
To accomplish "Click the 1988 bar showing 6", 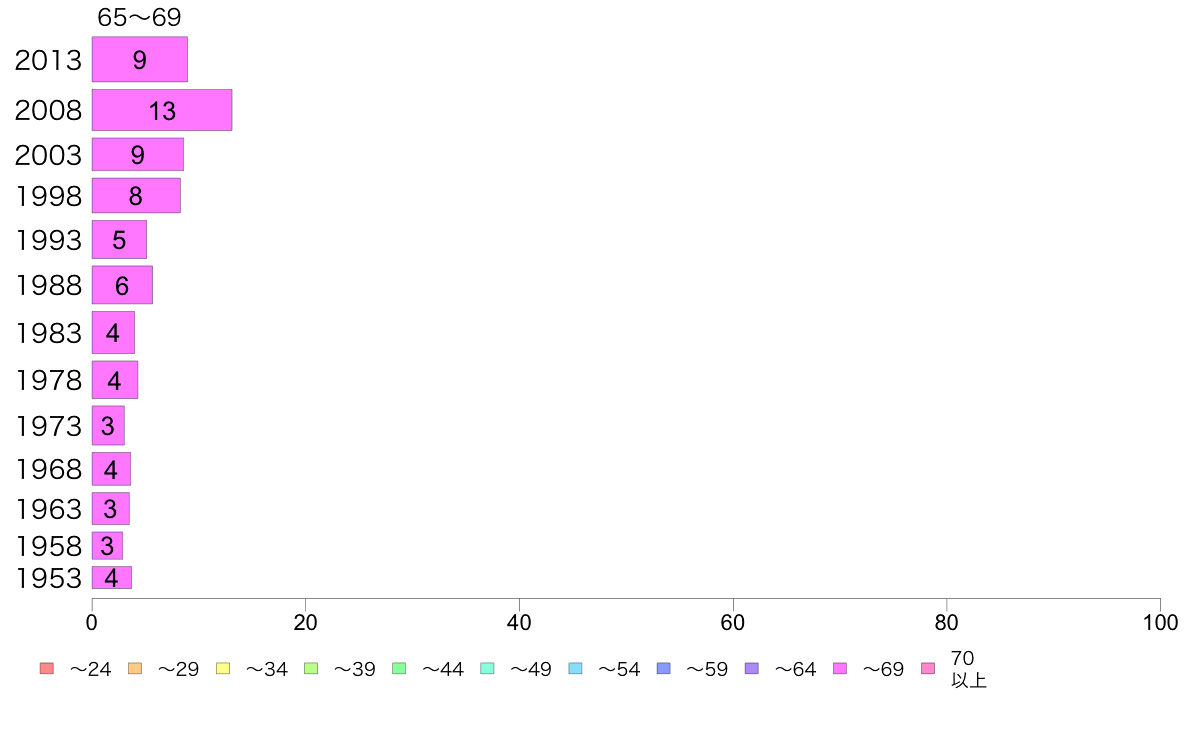I will point(122,285).
